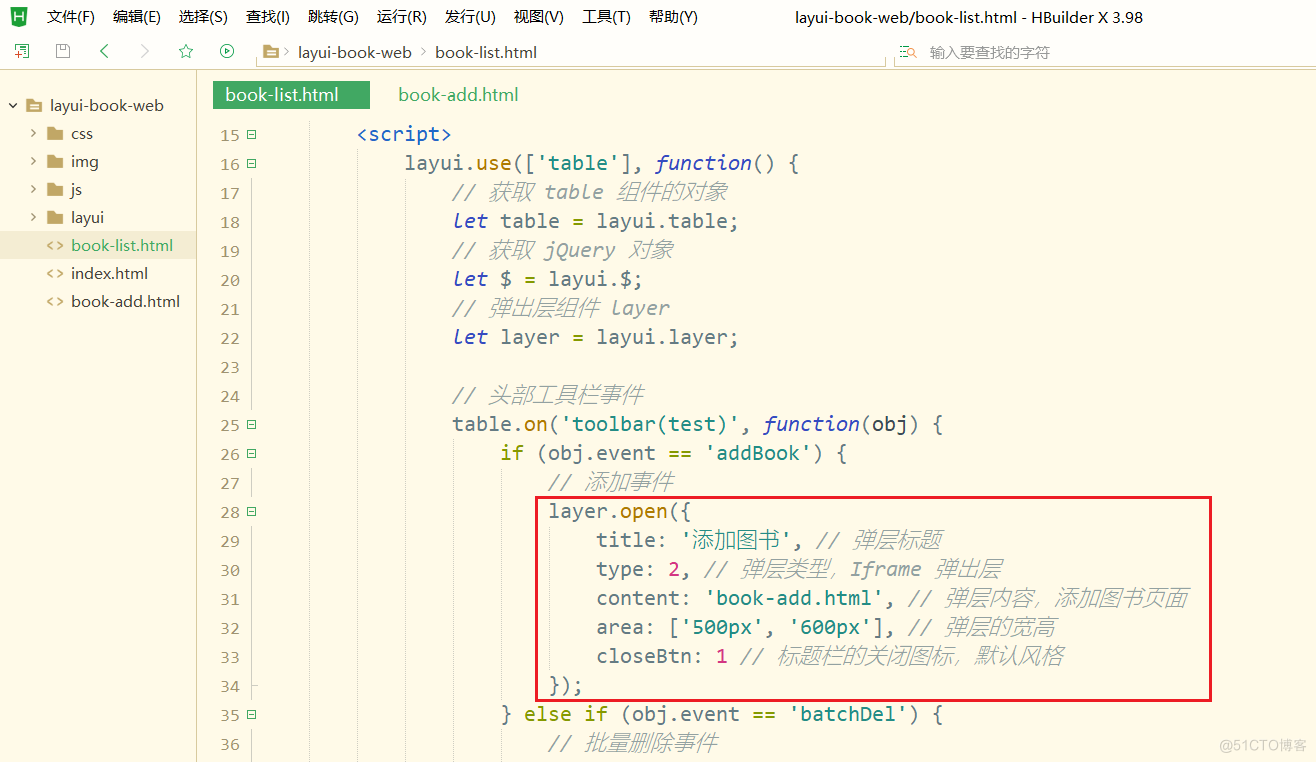Open the 发行(U) menu
1316x762 pixels.
tap(470, 17)
